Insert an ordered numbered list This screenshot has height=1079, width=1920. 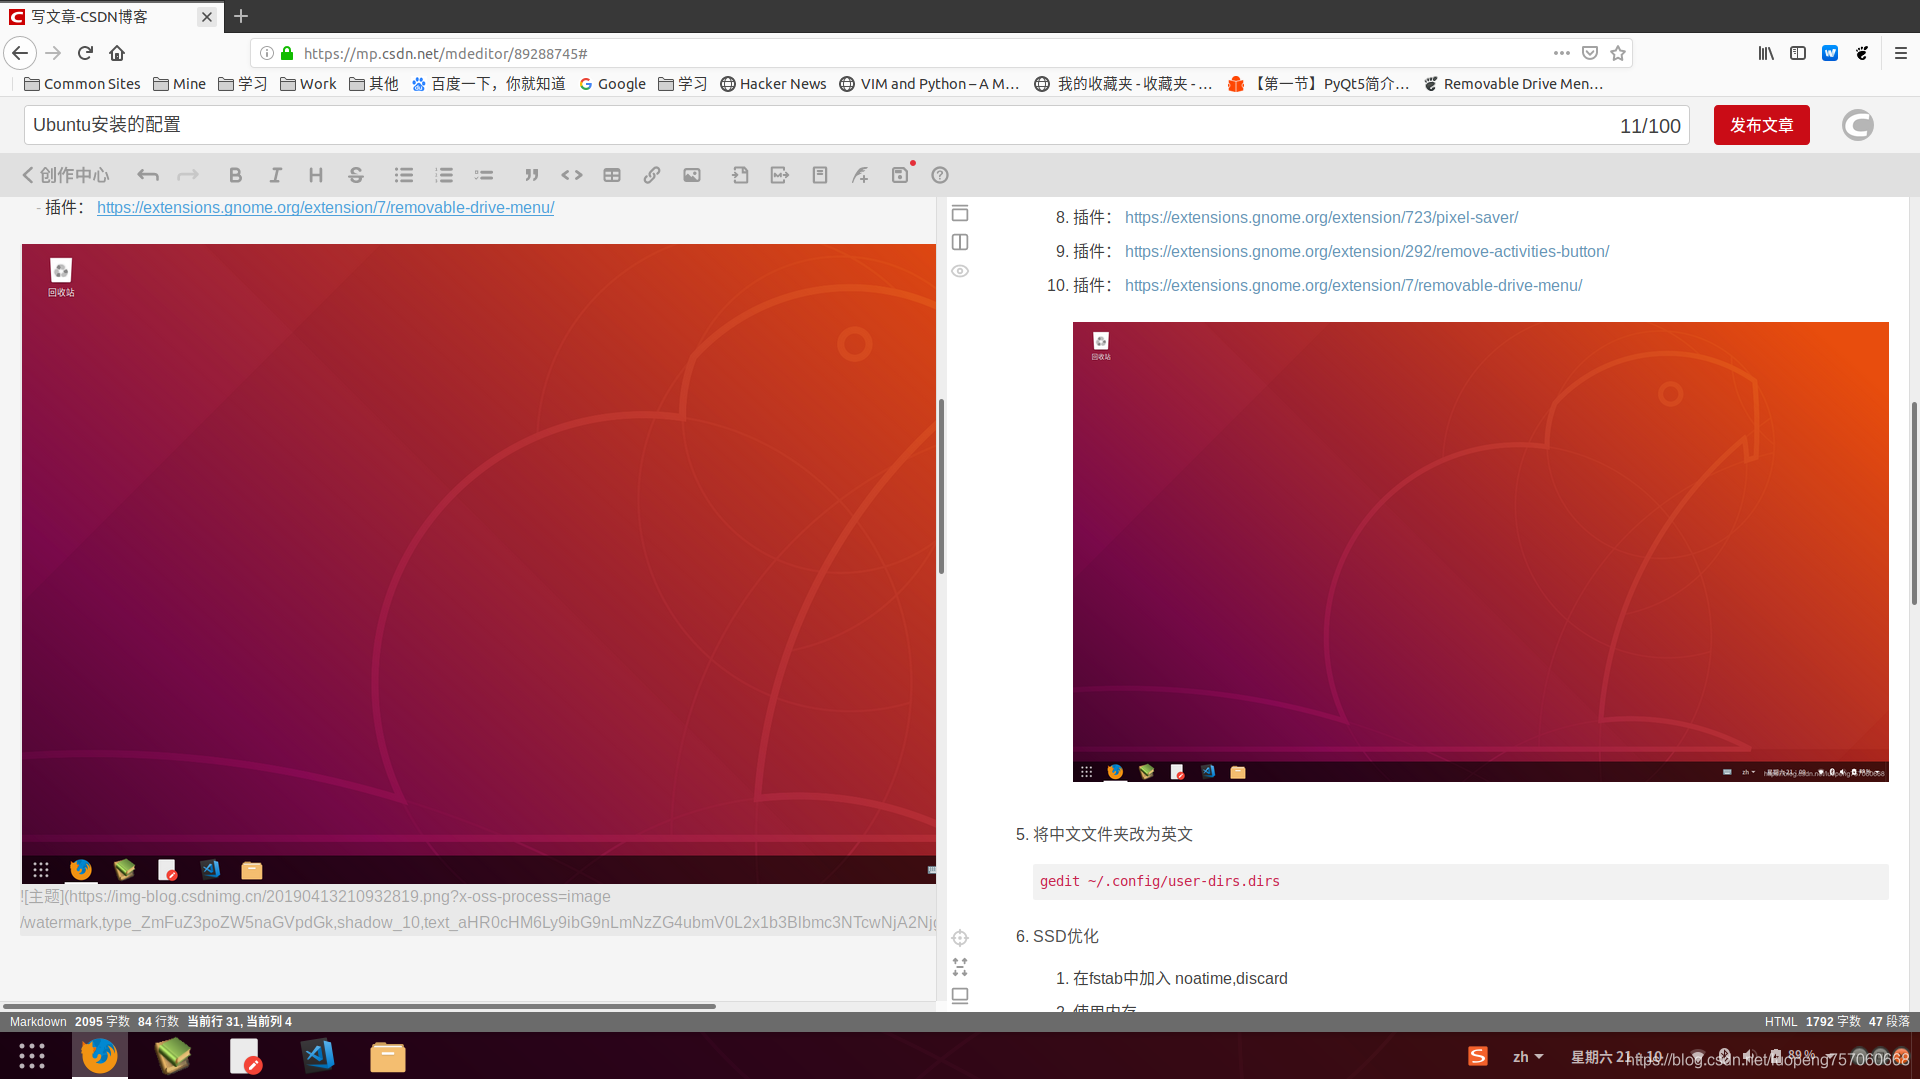point(444,175)
